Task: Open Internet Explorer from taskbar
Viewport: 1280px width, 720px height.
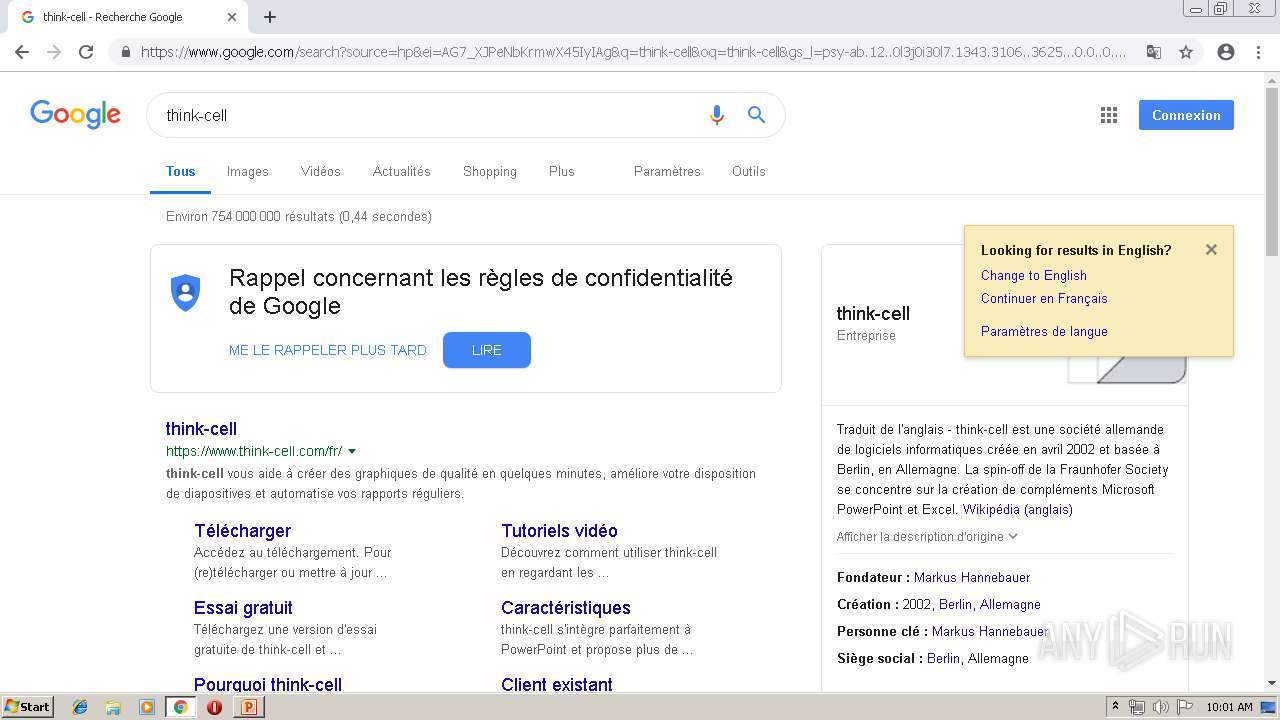Action: point(80,707)
